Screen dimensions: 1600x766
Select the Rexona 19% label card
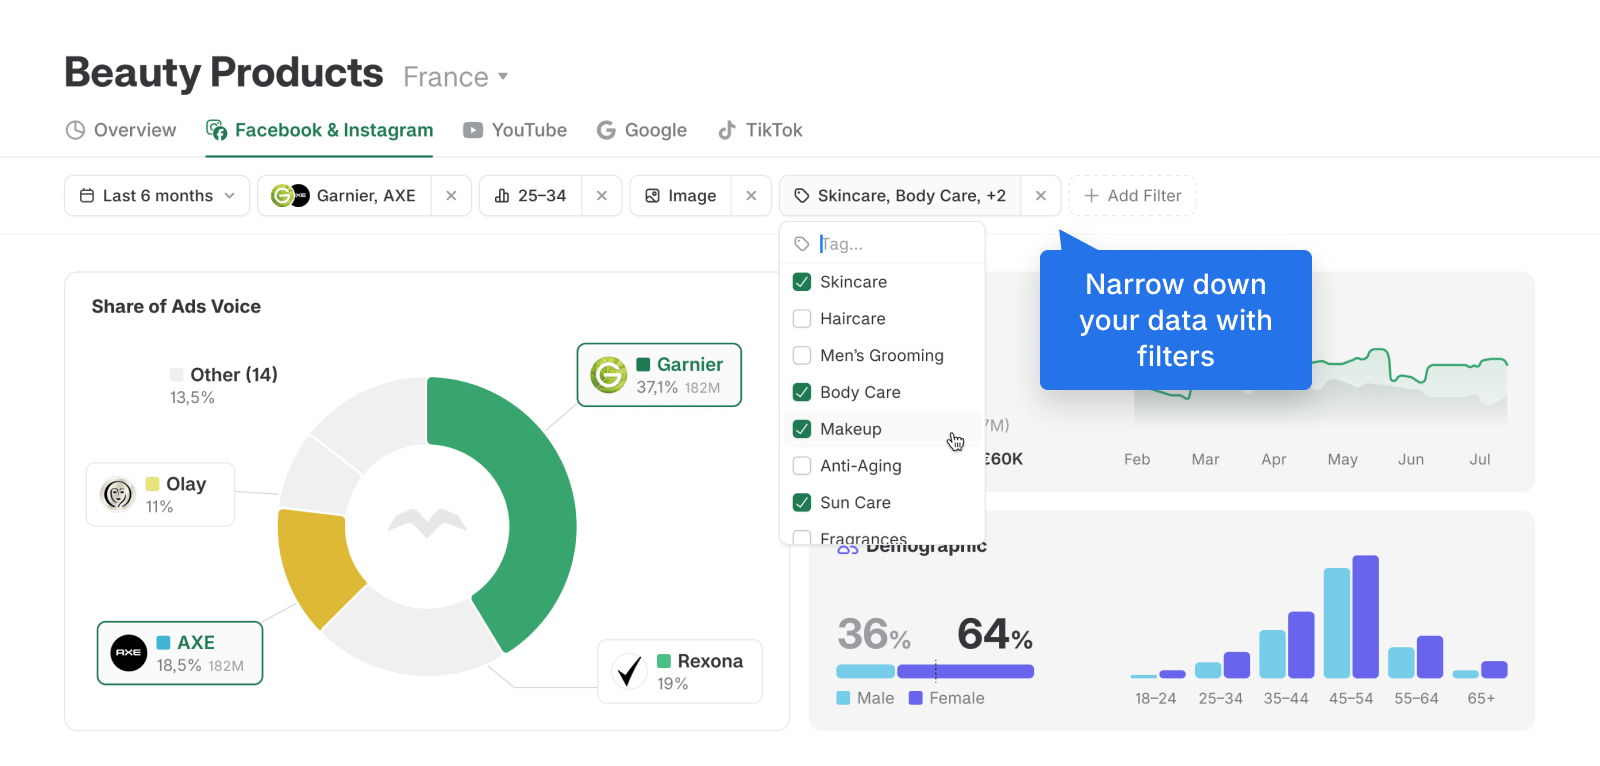click(x=680, y=671)
